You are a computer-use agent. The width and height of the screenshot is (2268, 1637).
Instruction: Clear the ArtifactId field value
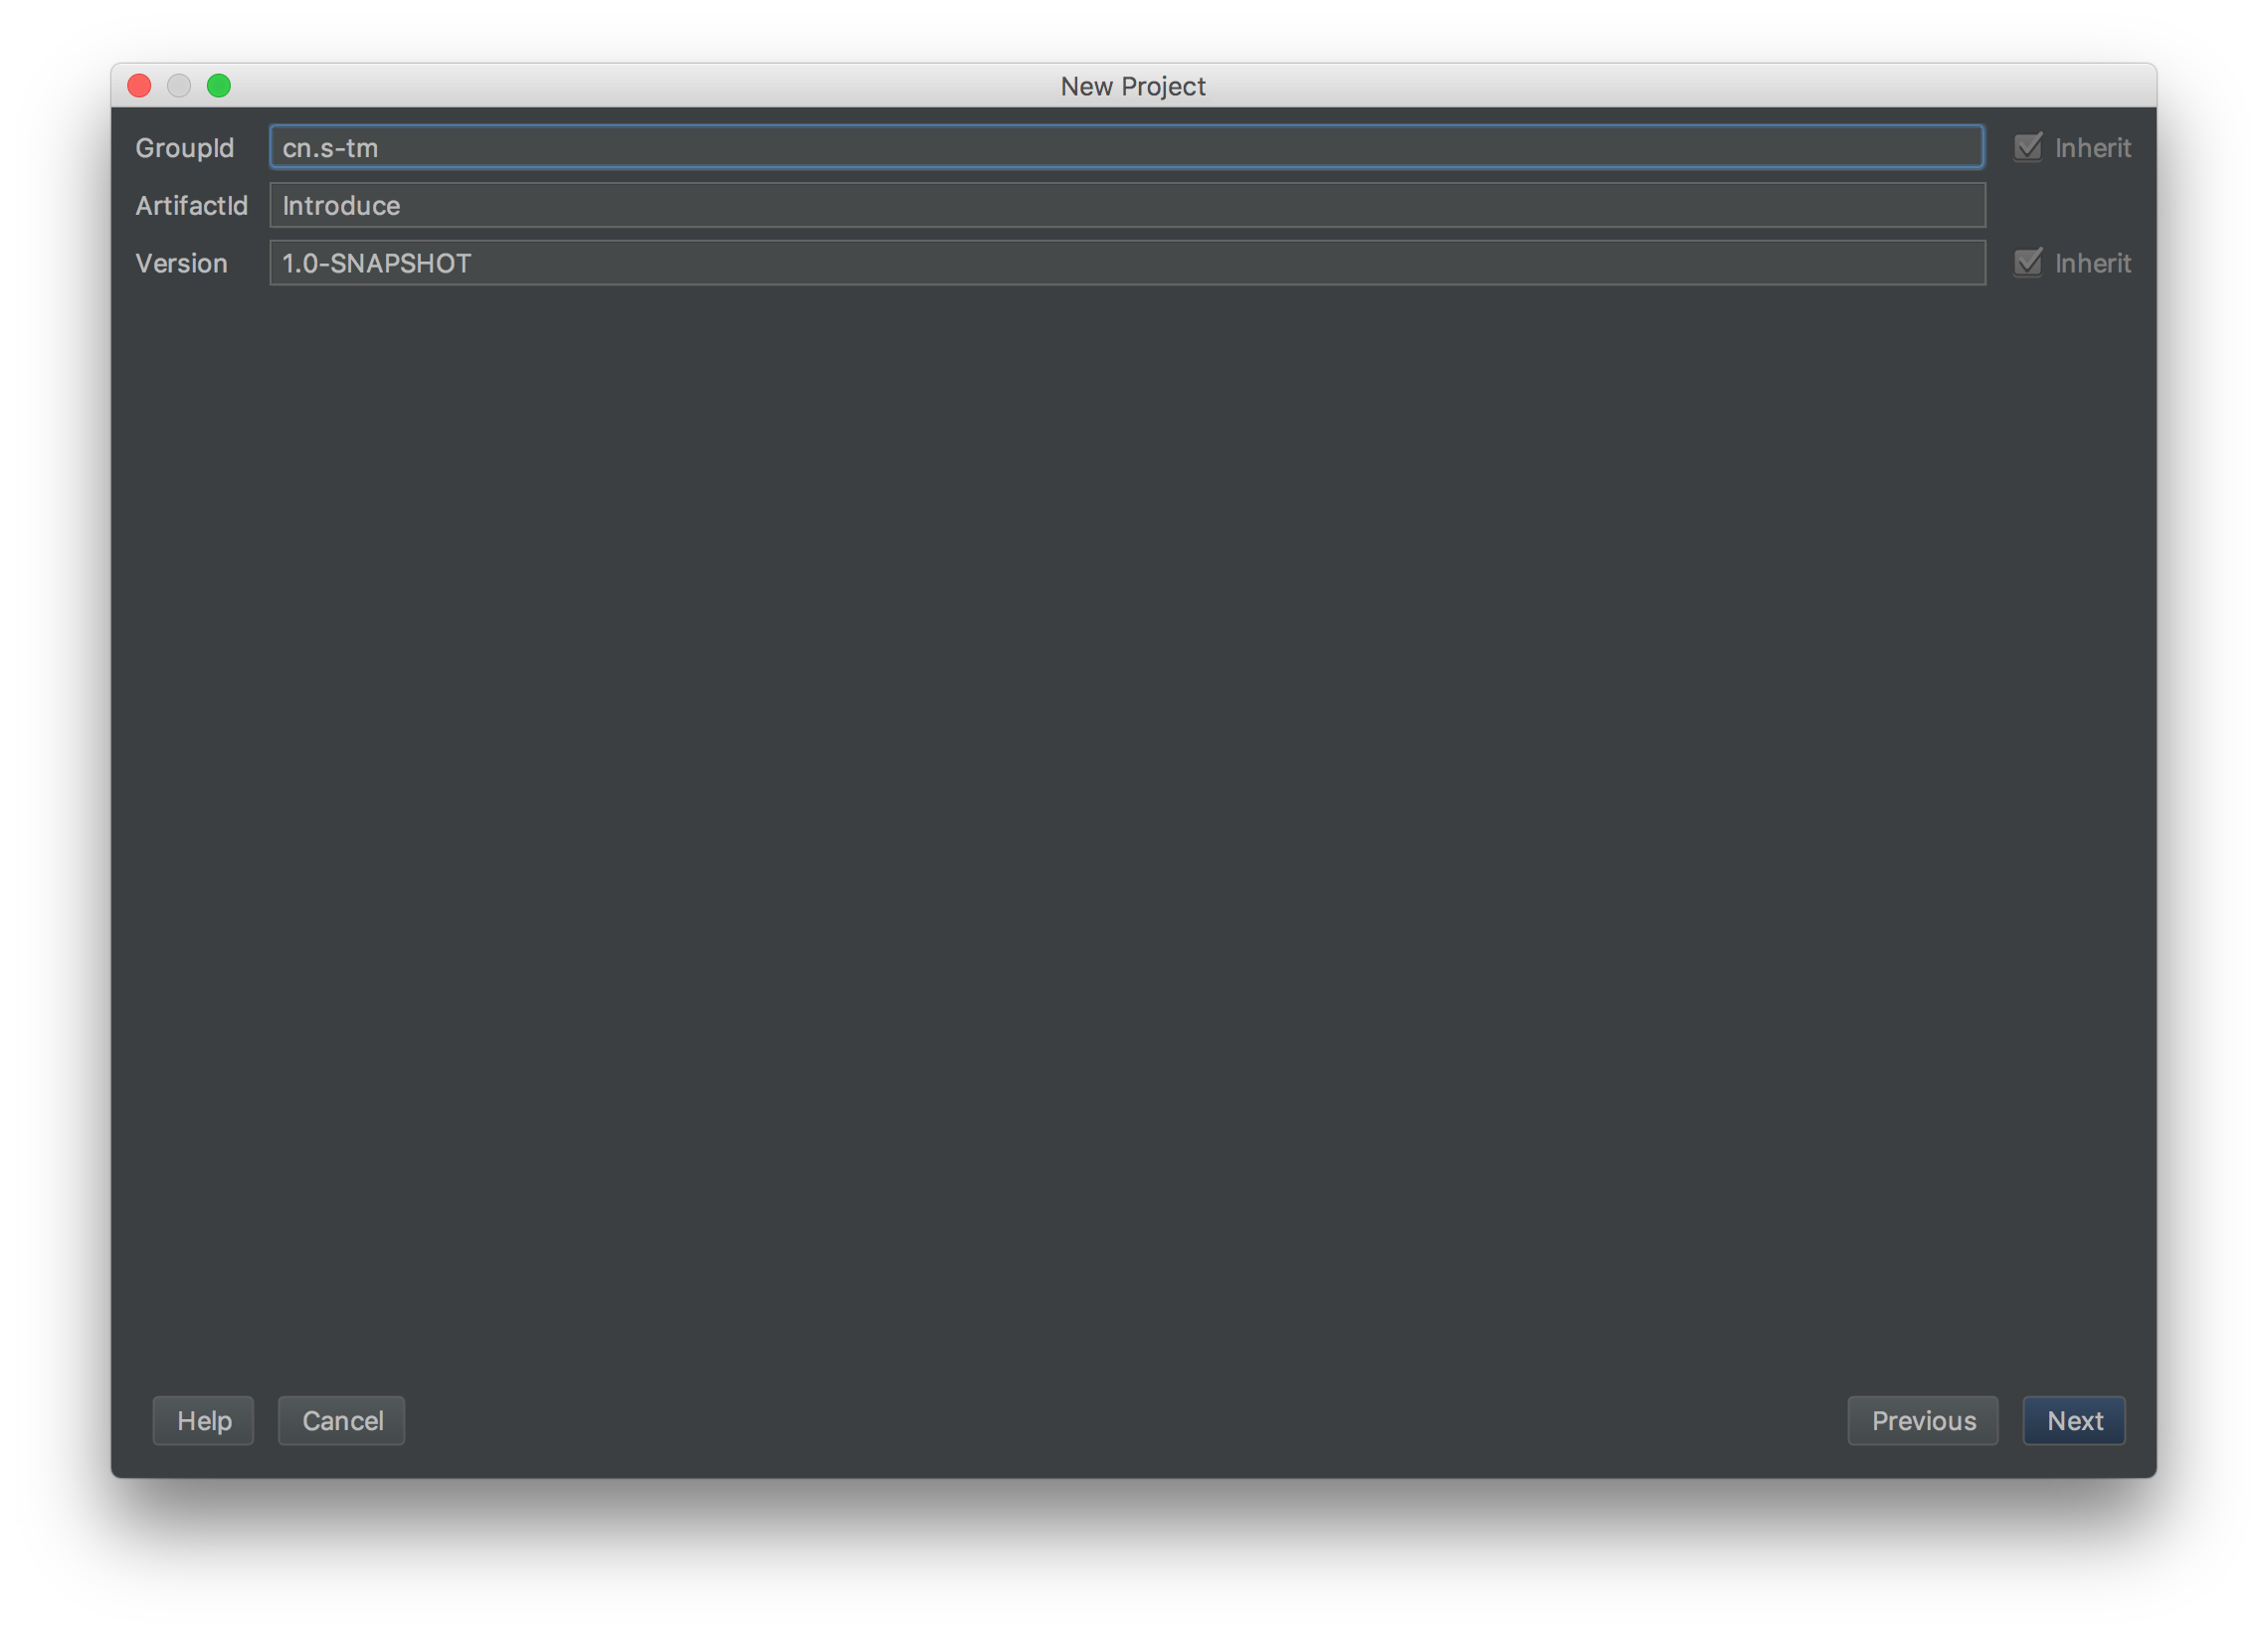coord(1127,204)
